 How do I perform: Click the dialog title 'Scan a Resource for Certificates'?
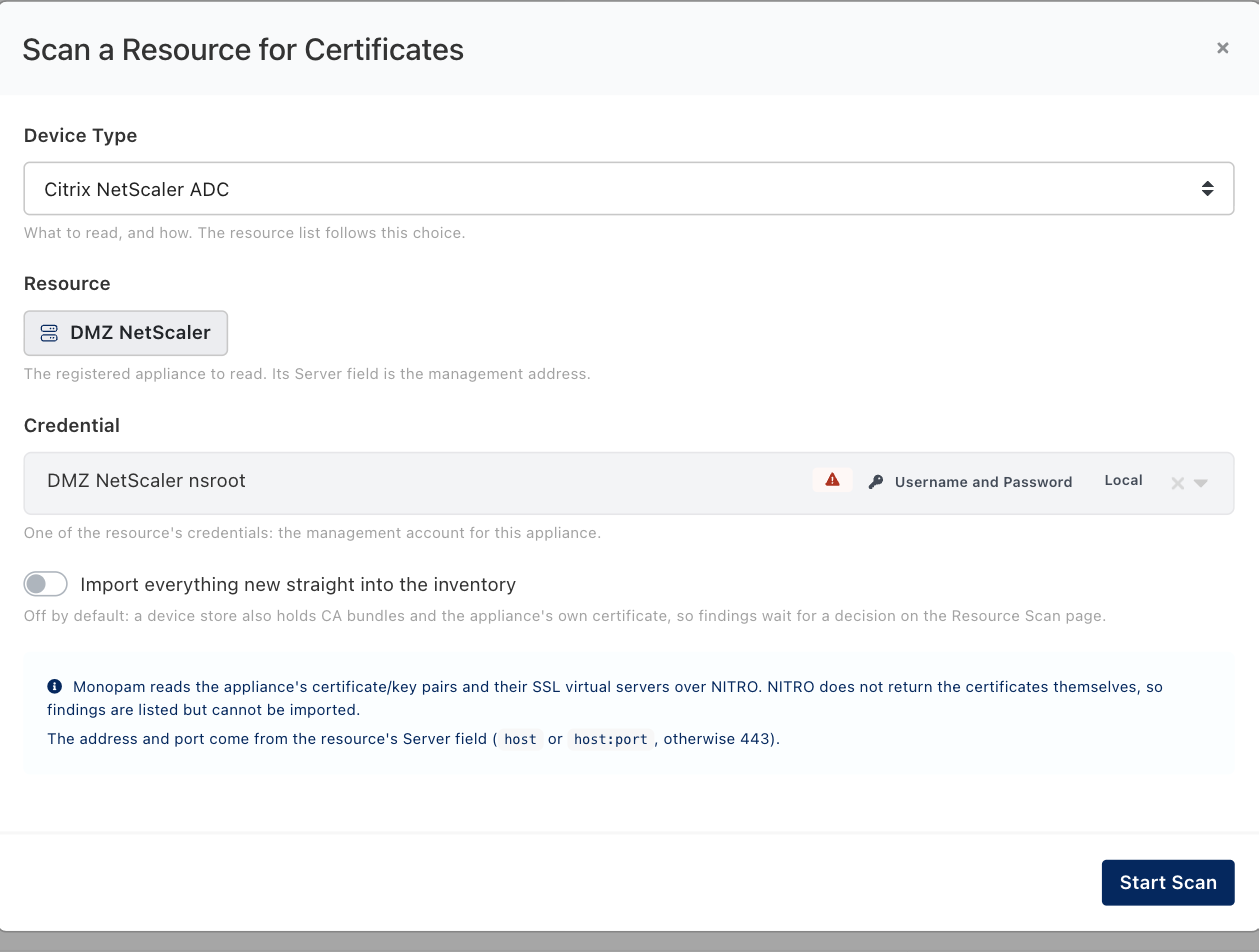point(243,50)
